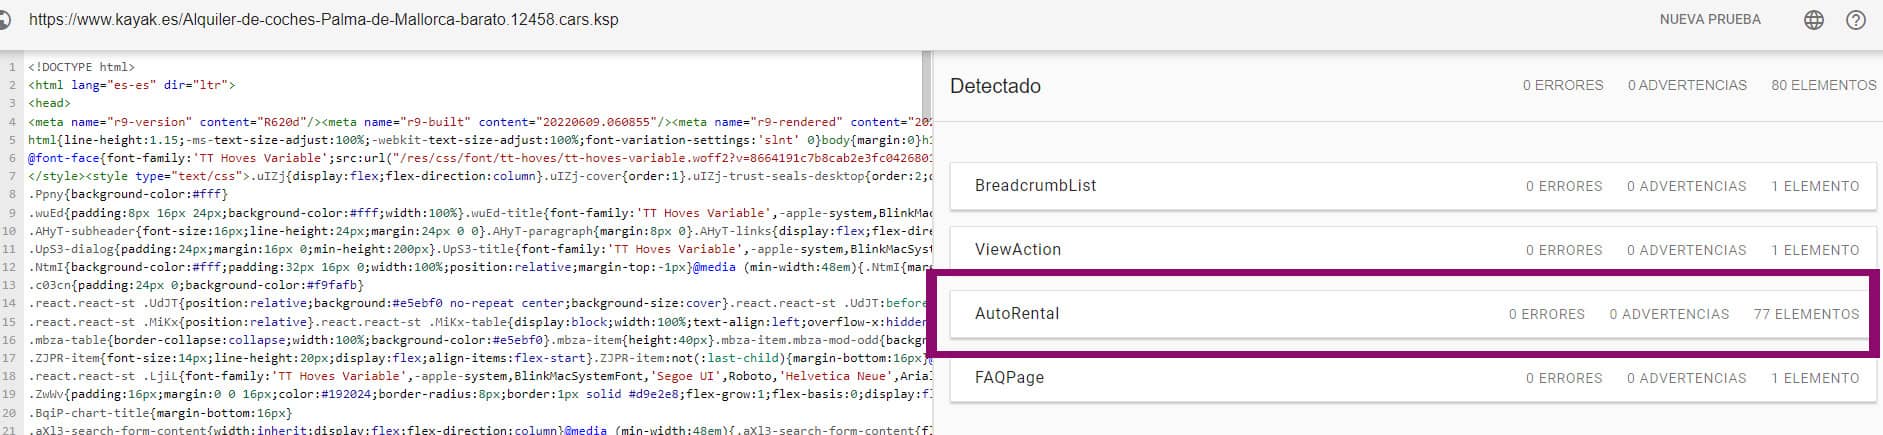Click the .Ppny background-color code line
Viewport: 1883px width, 435px height.
[x=128, y=194]
